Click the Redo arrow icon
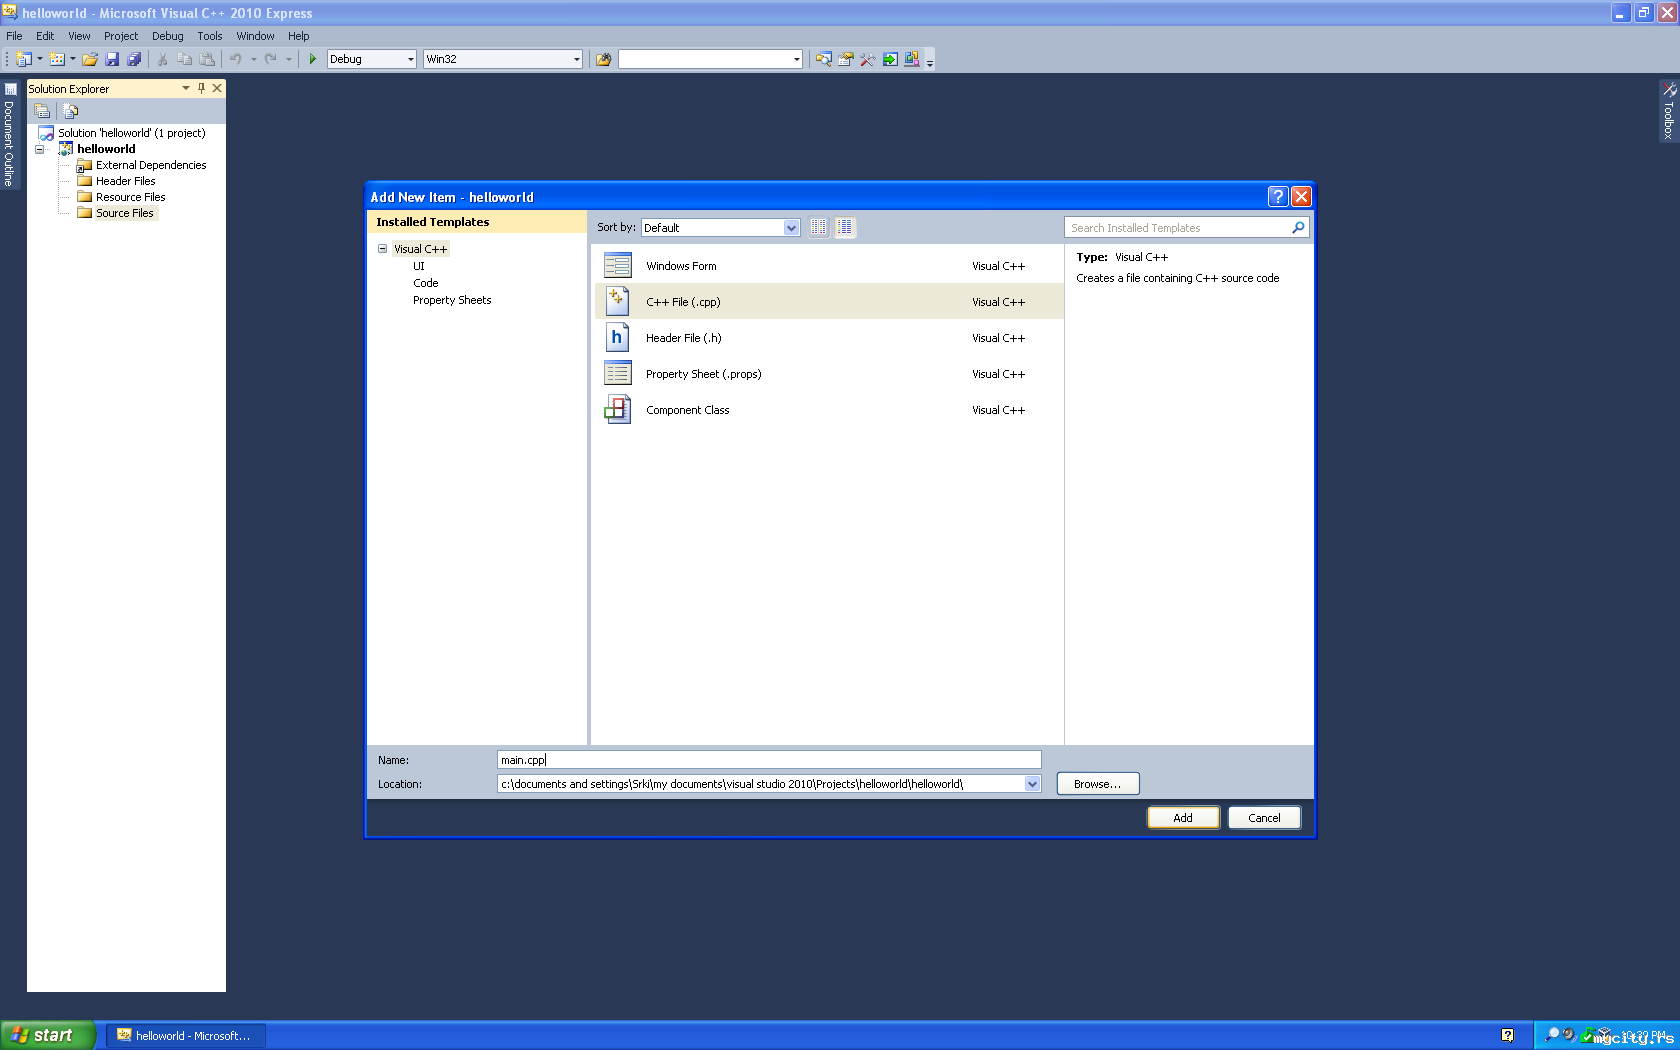The image size is (1680, 1050). [271, 59]
